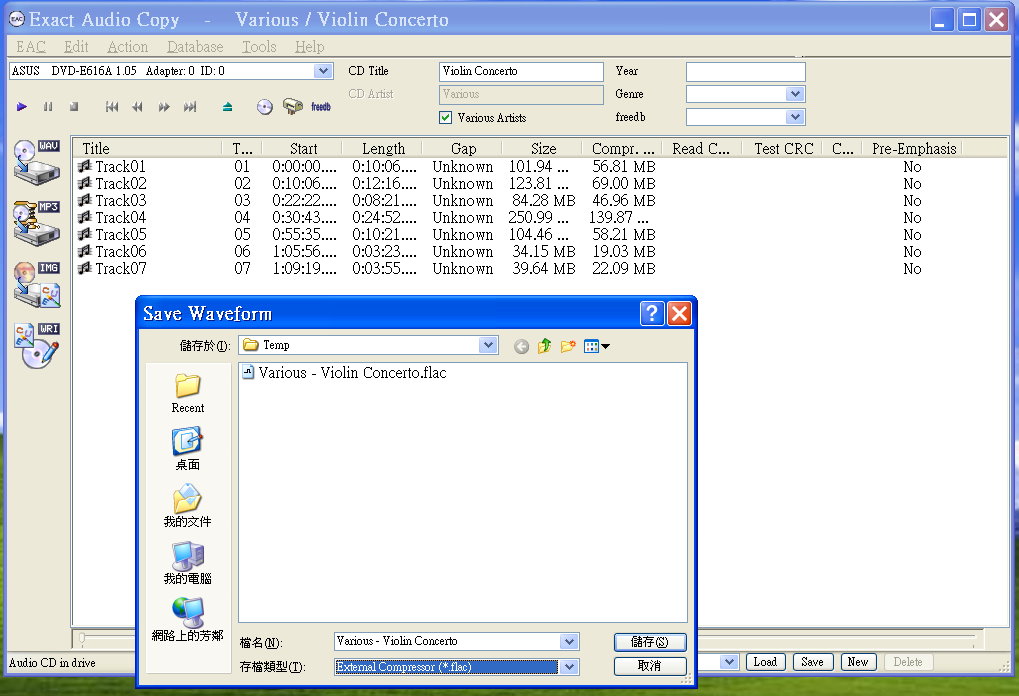Skip to previous track button

point(112,107)
